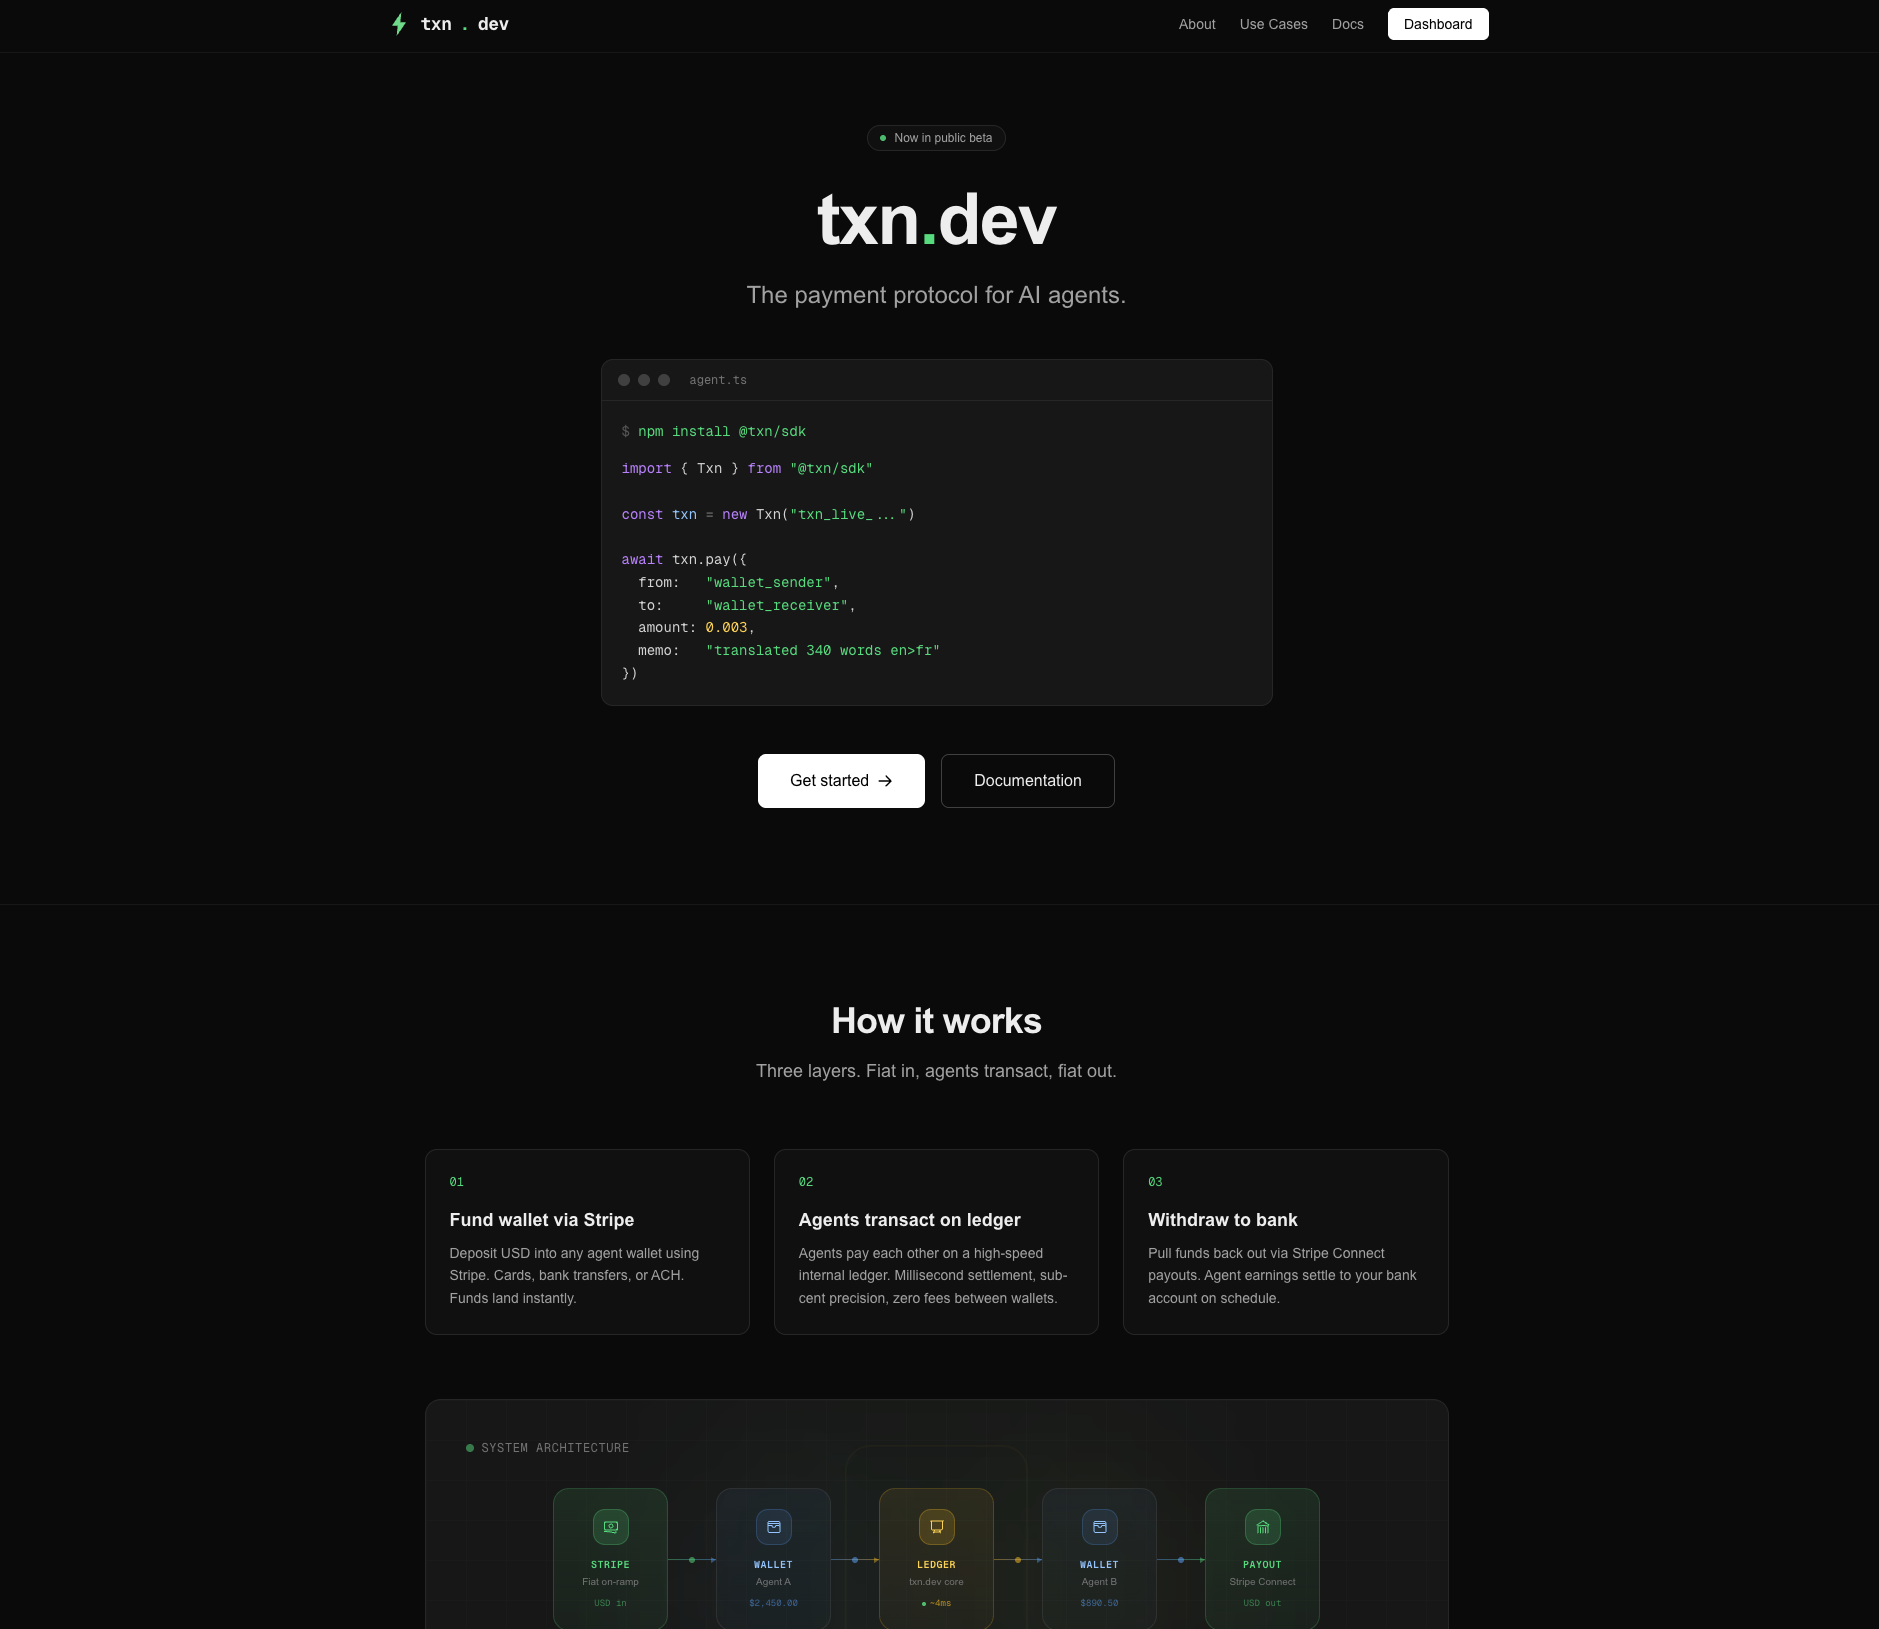Viewport: 1879px width, 1629px height.
Task: Click the payment protocol for AI agents tagline
Action: coord(936,295)
